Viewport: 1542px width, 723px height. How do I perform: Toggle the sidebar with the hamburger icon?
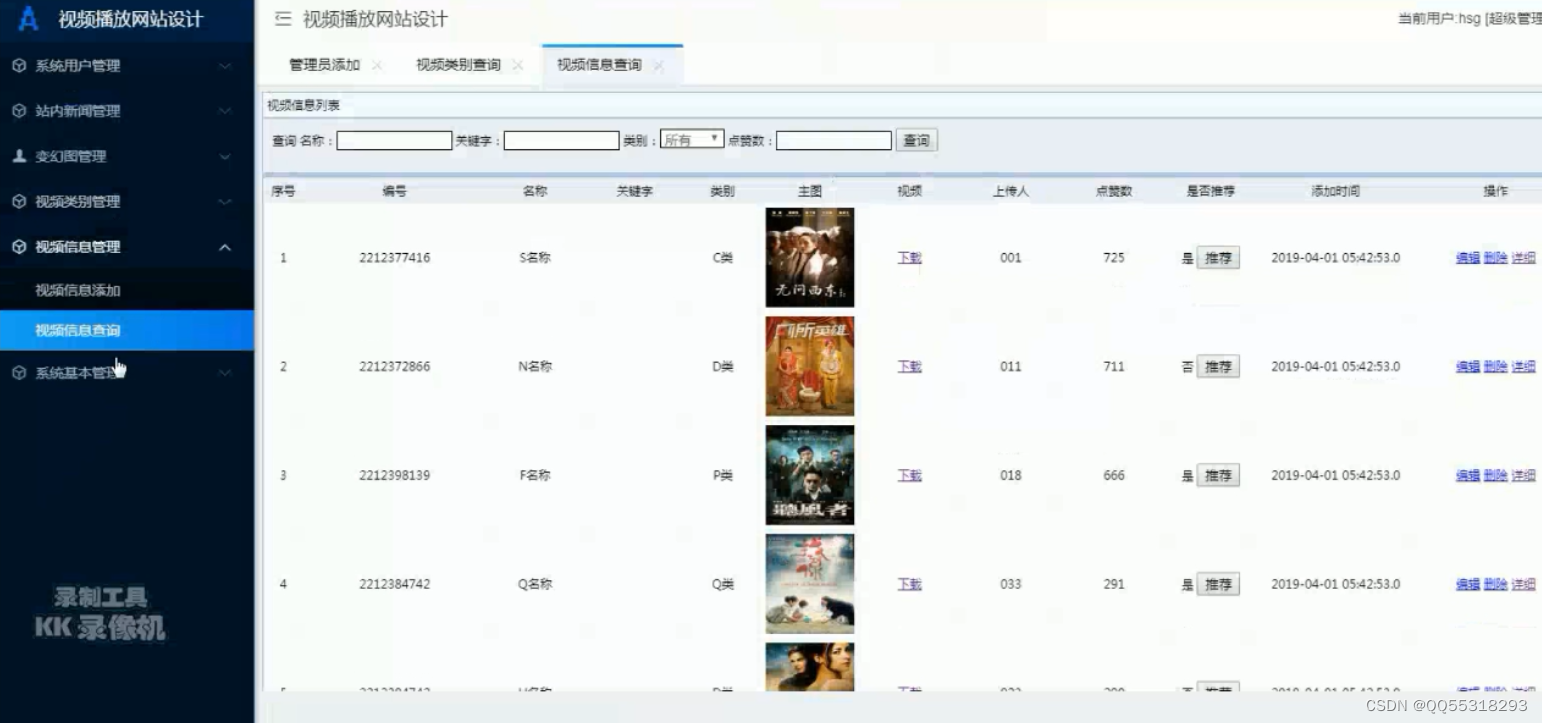click(283, 19)
